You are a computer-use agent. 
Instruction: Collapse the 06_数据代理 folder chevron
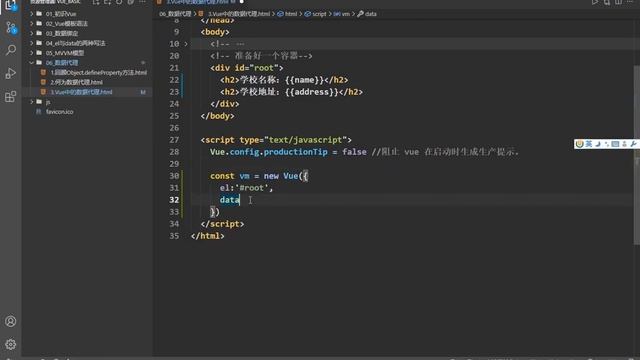point(32,63)
